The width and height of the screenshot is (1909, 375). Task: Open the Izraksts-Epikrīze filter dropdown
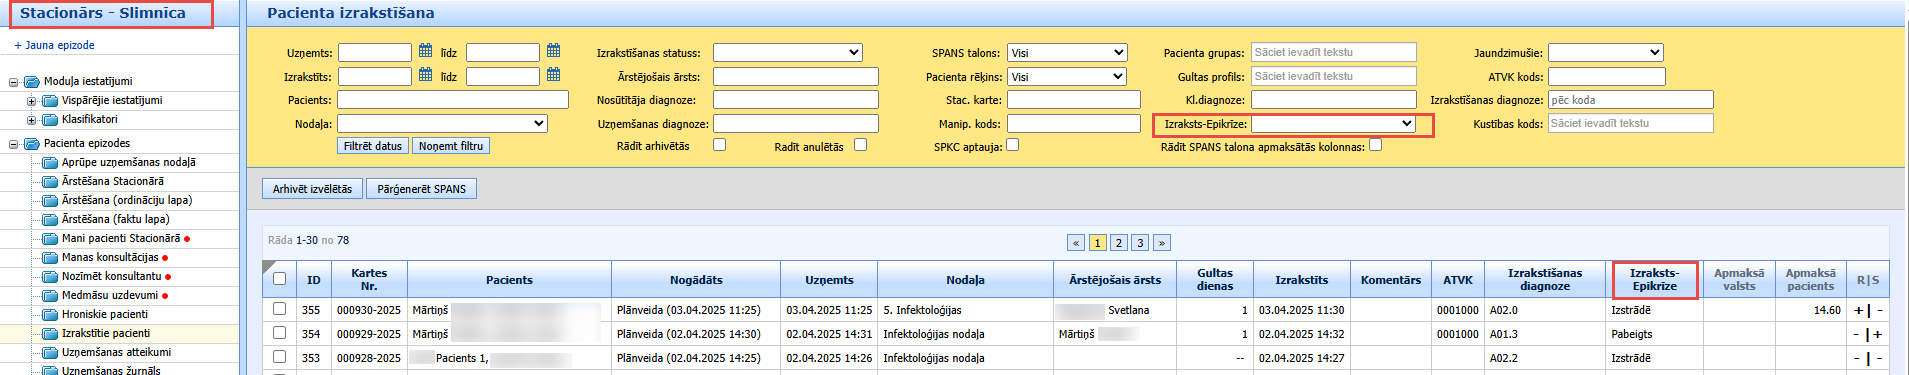click(1333, 124)
